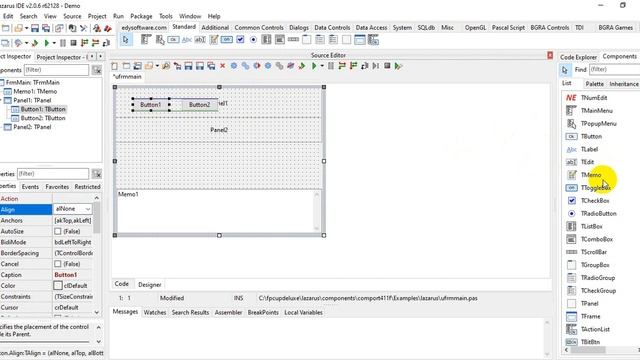Click Button2 on the form designer
The image size is (640, 360).
click(x=199, y=105)
